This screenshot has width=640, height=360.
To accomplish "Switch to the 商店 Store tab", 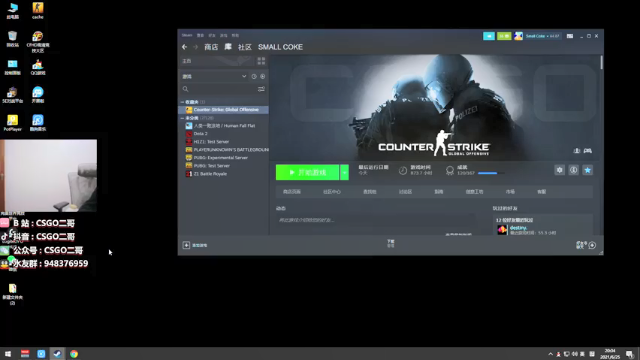I will (211, 47).
